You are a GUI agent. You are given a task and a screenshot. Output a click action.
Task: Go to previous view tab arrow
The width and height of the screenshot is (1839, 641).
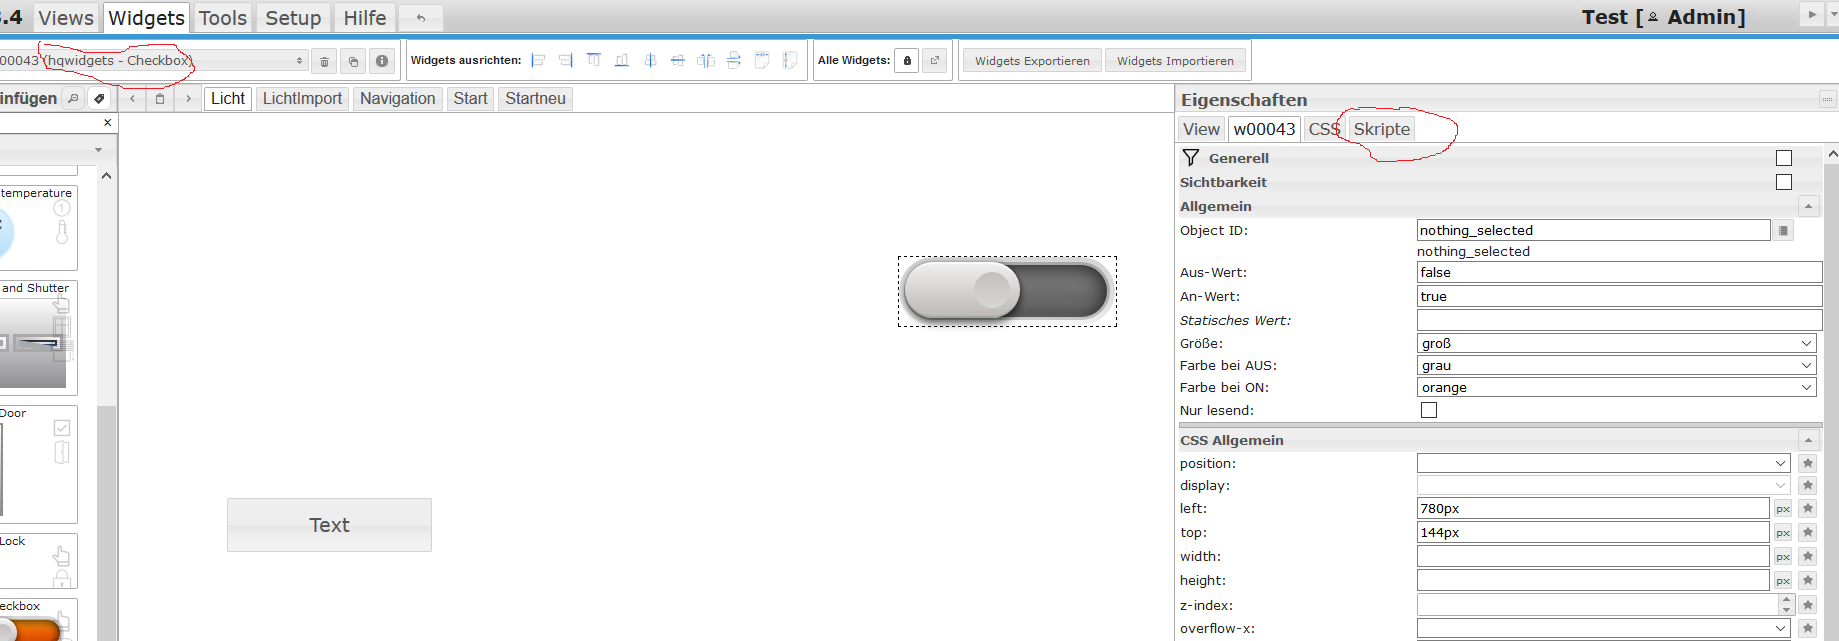[132, 98]
